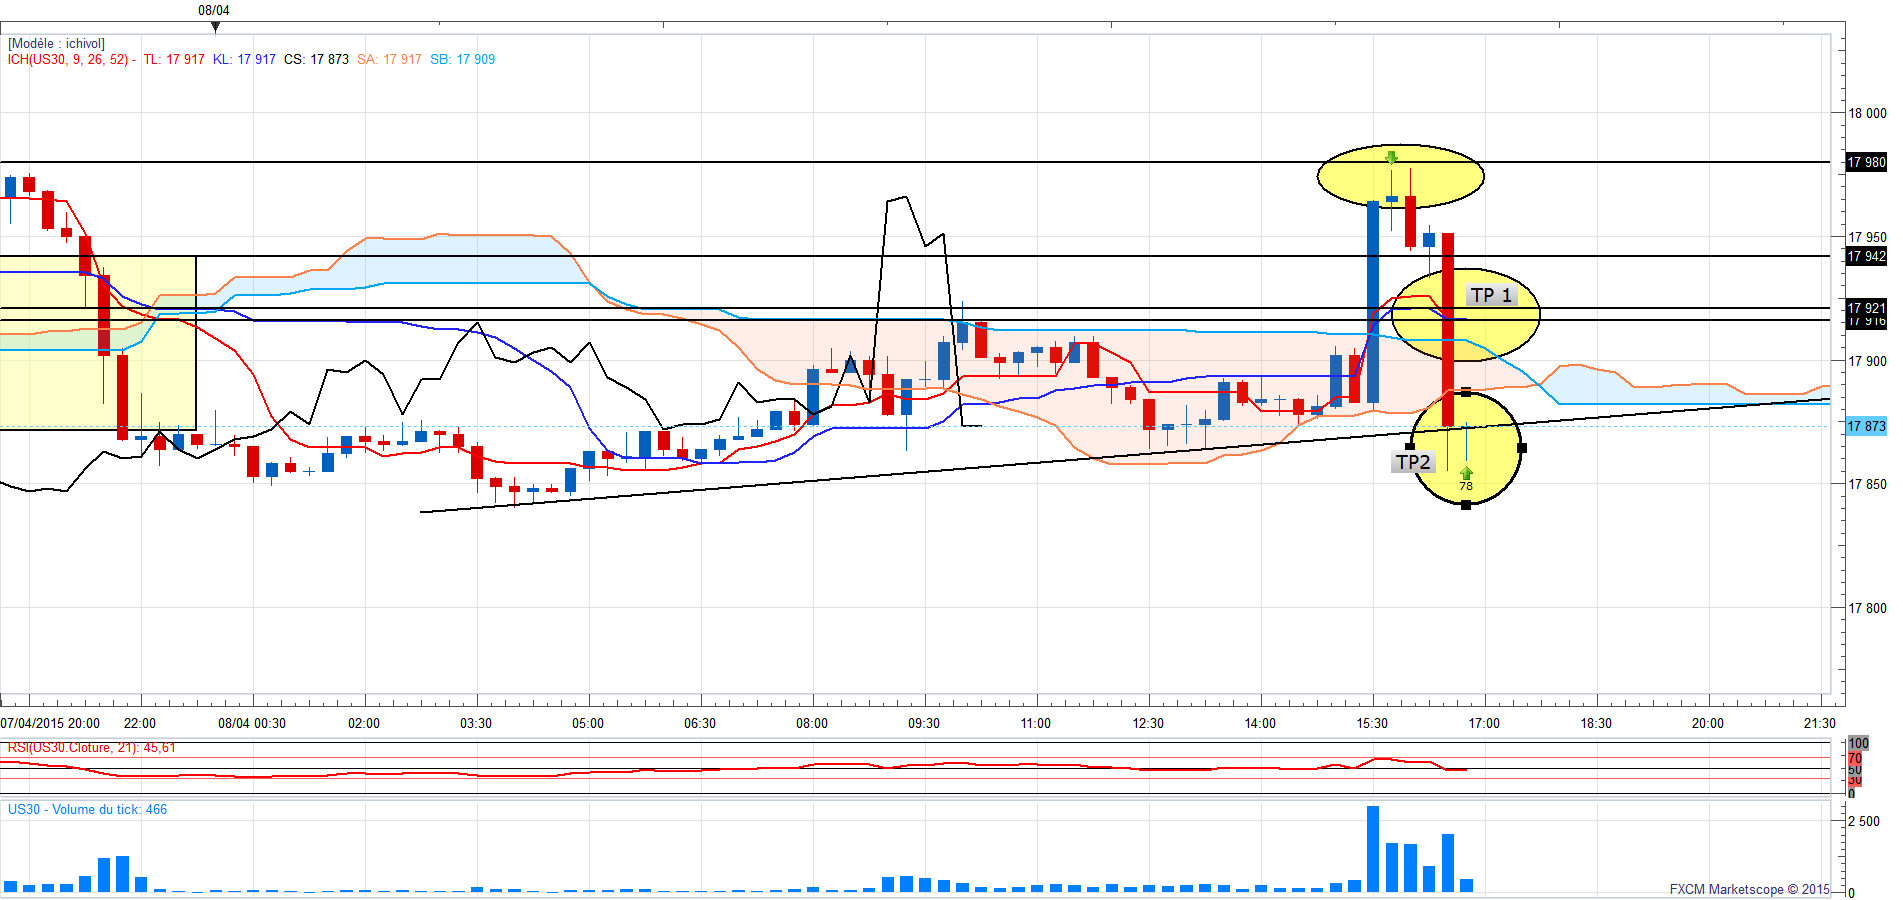
Task: Click the Modèle : ichivol template label
Action: pos(56,43)
